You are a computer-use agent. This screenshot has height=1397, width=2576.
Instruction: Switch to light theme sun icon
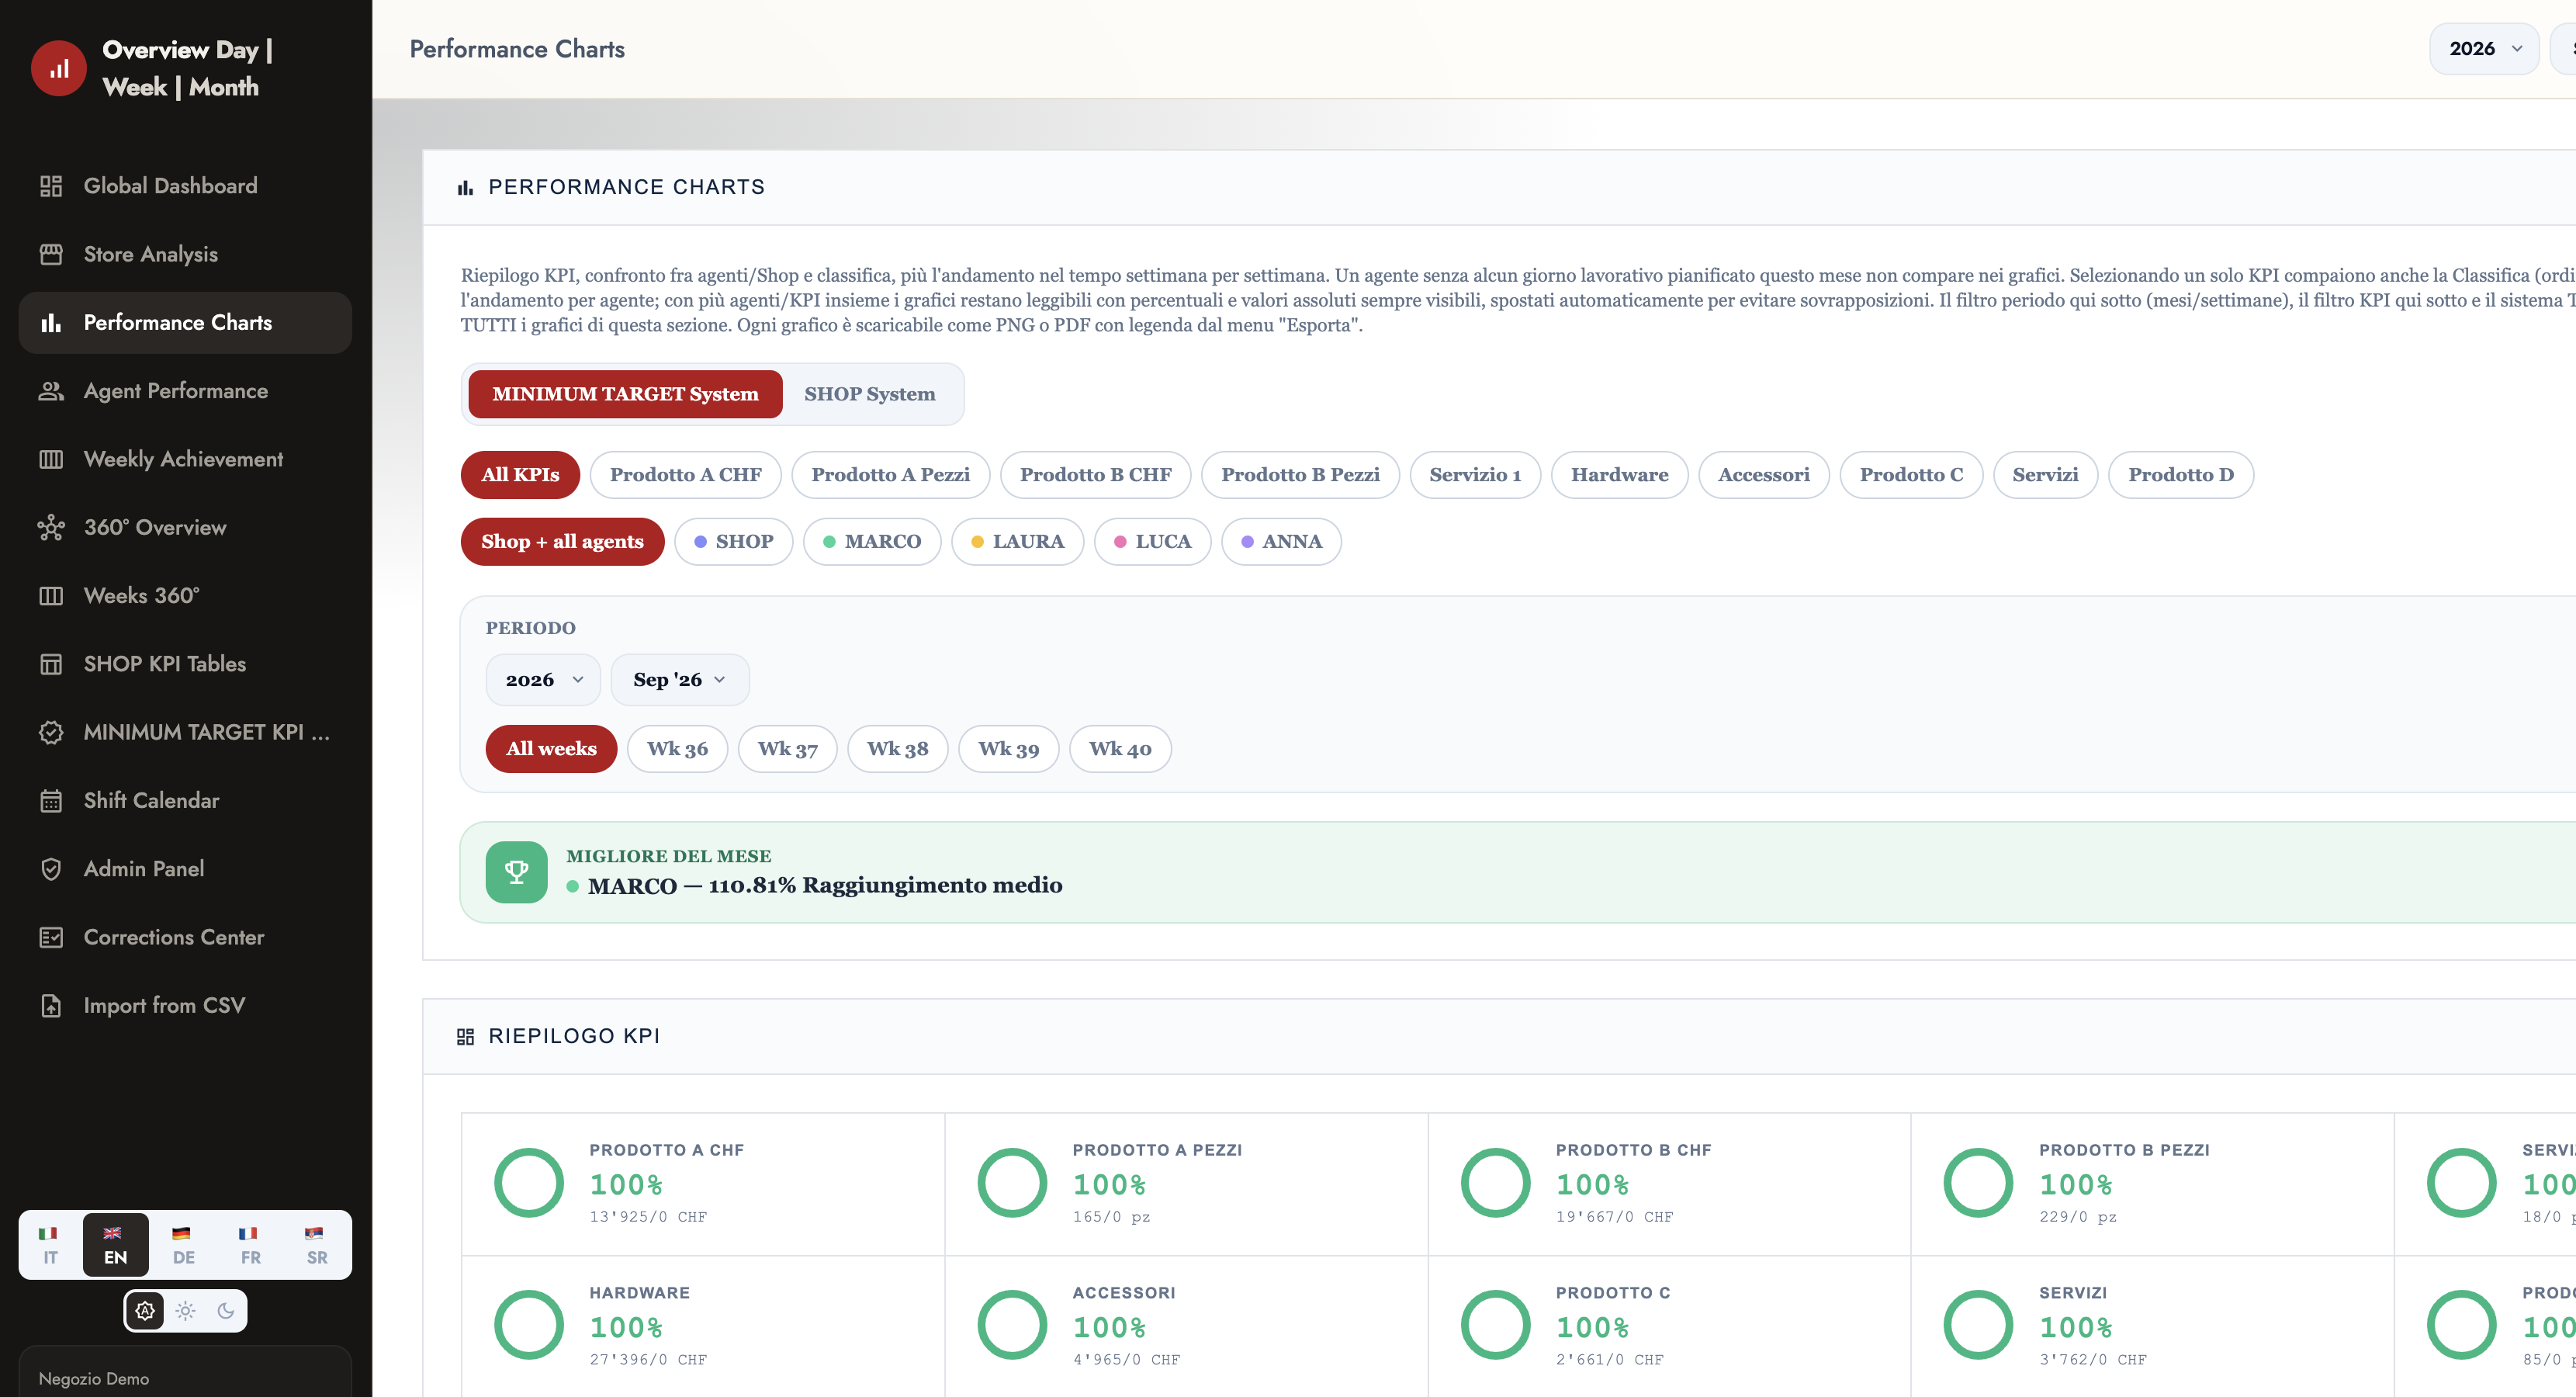[x=185, y=1311]
